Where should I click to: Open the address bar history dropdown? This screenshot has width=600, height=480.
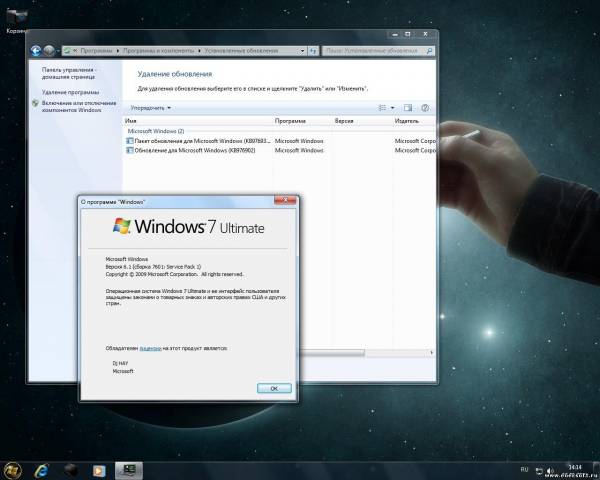[x=302, y=51]
